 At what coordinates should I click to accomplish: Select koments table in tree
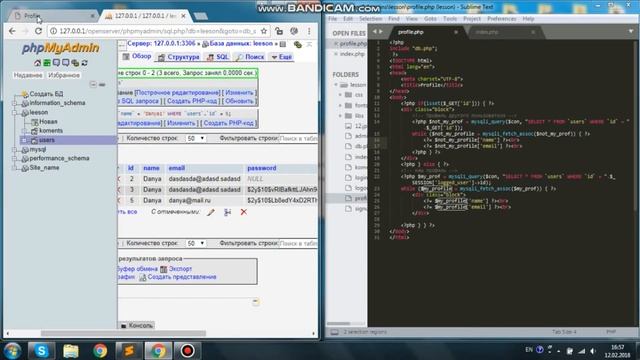(x=51, y=131)
